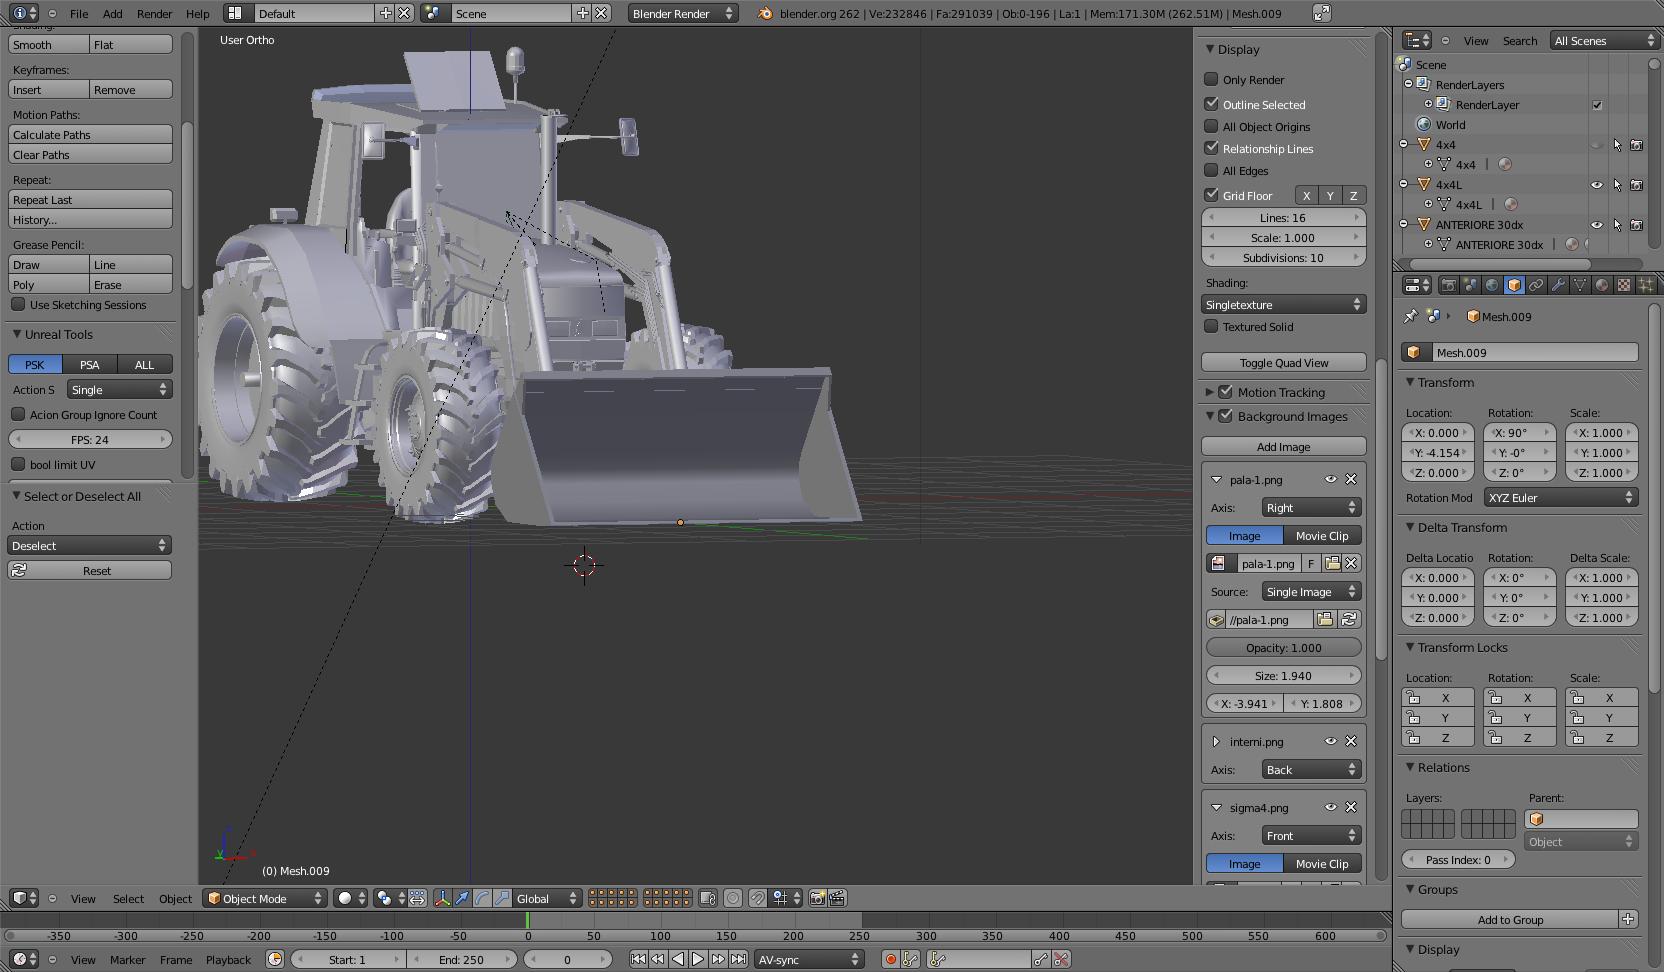Expand the interni.png background image entry

[x=1216, y=742]
